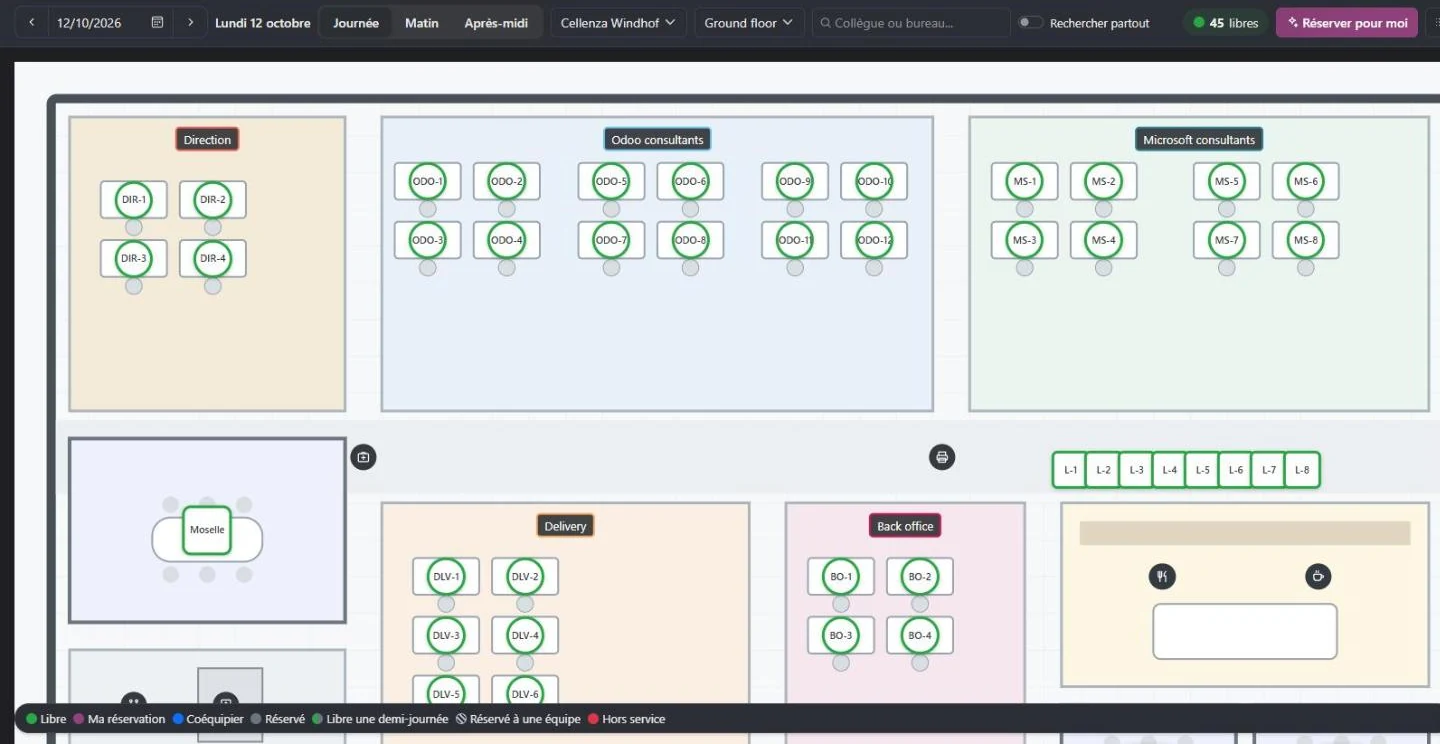Click the restaurant cutlery icon
This screenshot has width=1440, height=744.
click(x=1162, y=576)
